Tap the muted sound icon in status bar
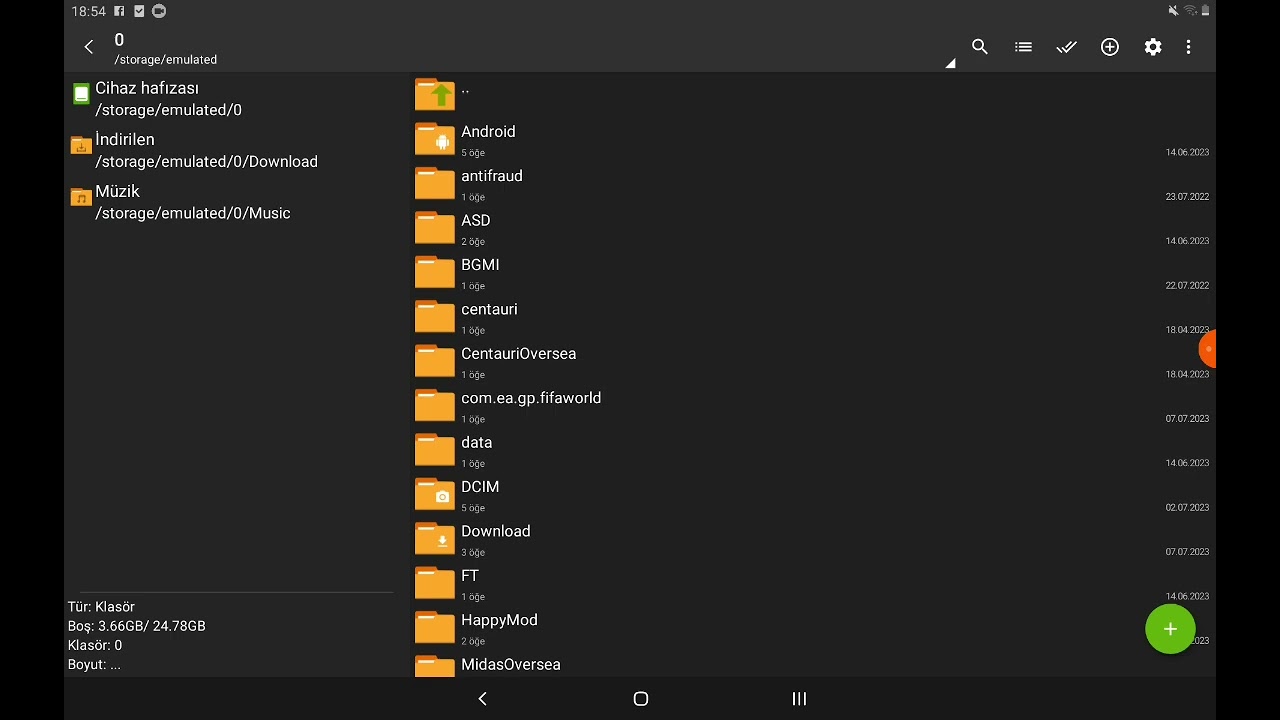 1173,11
